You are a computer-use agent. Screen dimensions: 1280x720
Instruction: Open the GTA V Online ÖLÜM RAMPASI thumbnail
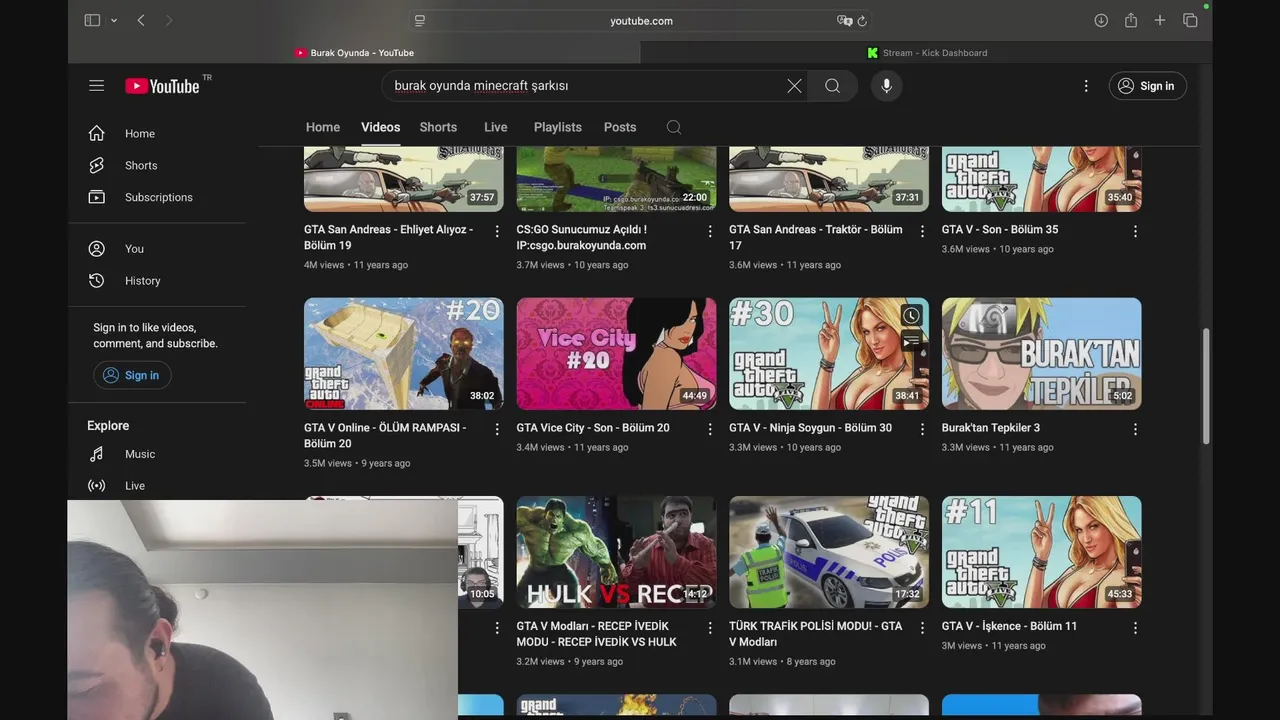pos(404,354)
